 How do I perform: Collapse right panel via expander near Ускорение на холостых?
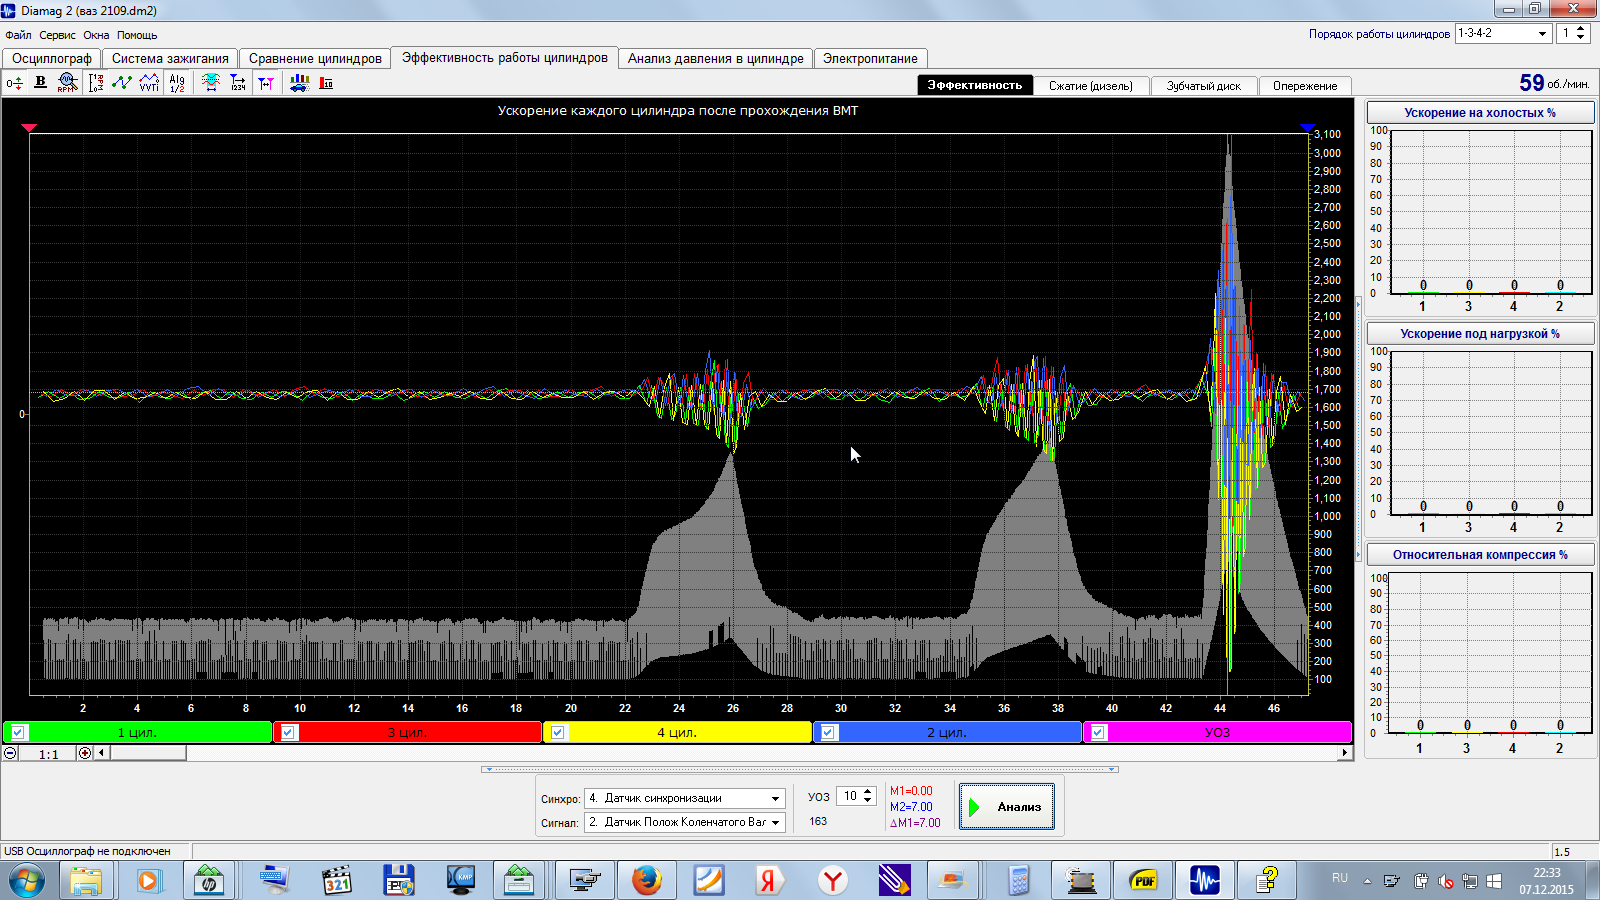1358,303
